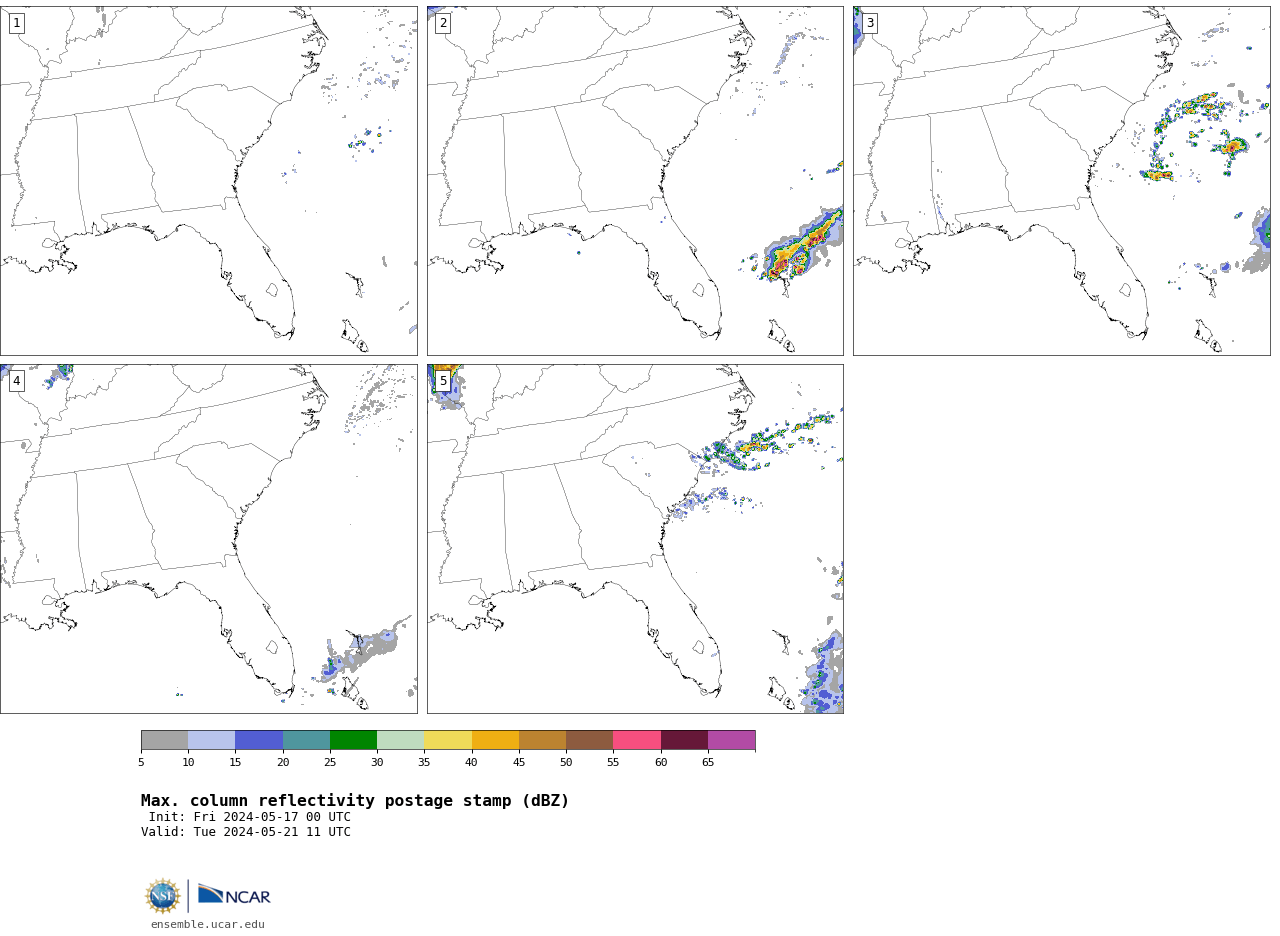Viewport: 1280px width, 936px height.
Task: Click the number label '4' on fourth panel
Action: click(16, 381)
